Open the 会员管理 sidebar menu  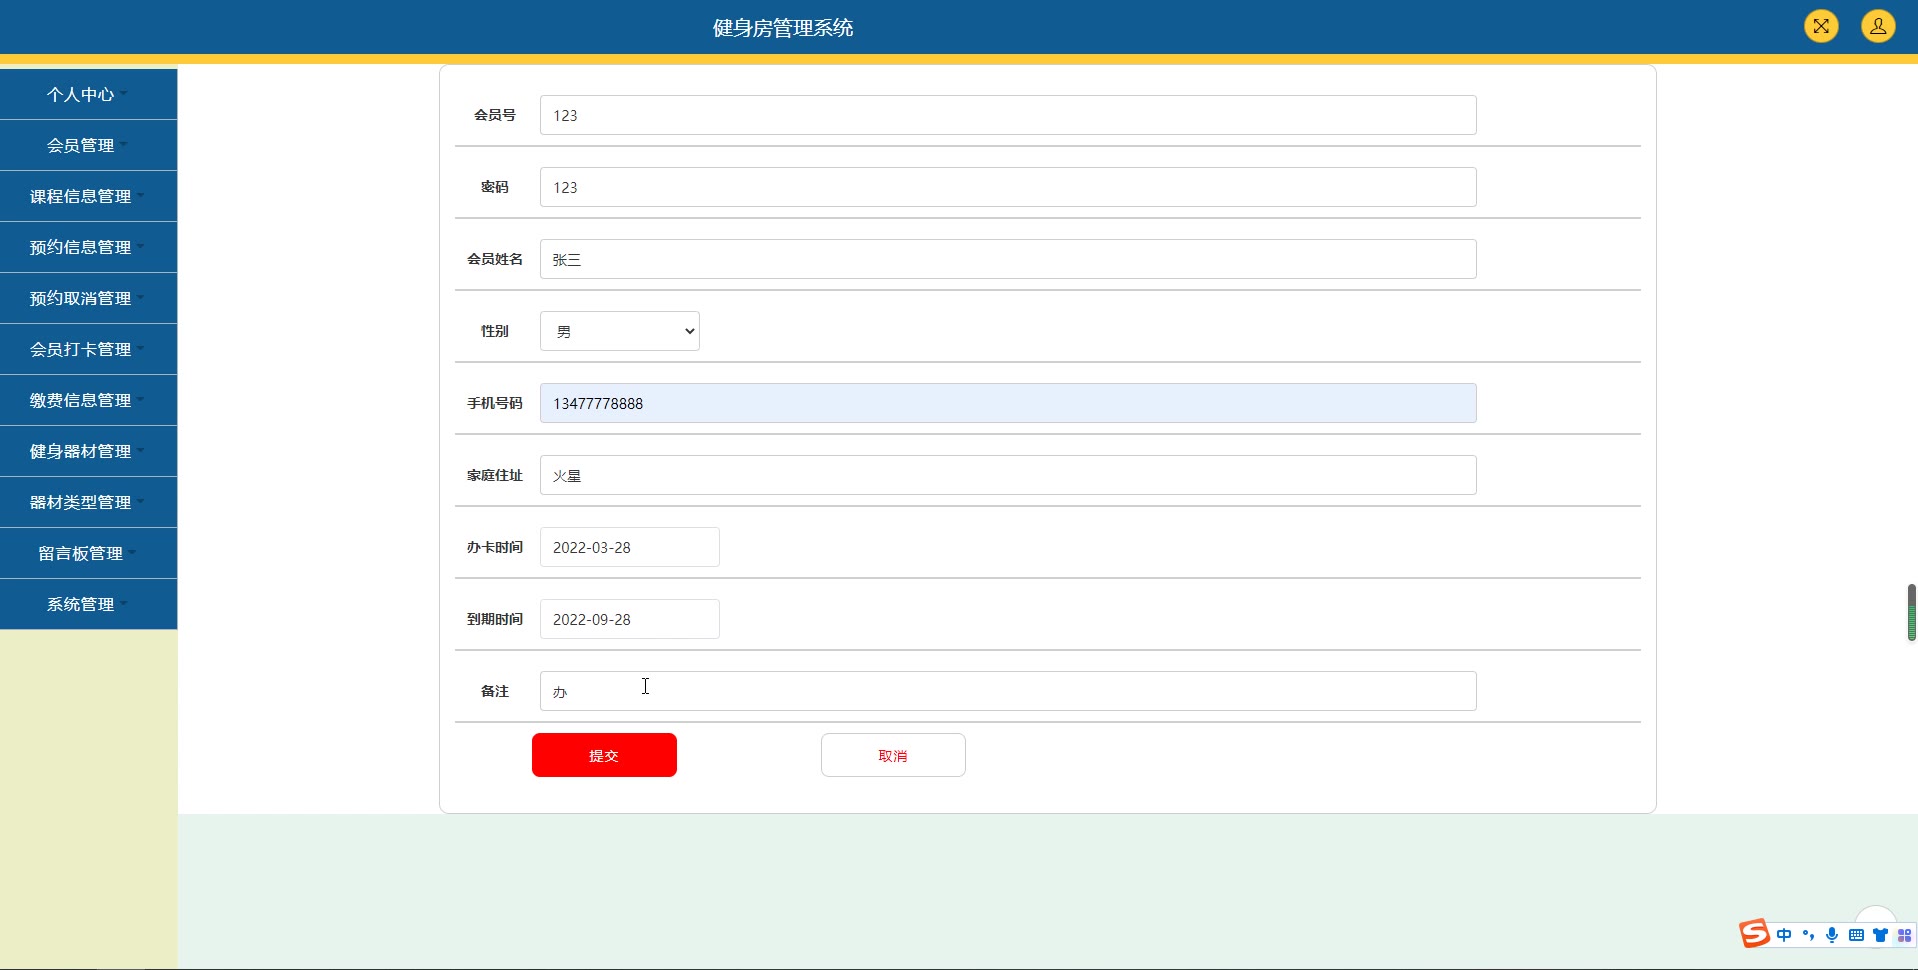(88, 145)
